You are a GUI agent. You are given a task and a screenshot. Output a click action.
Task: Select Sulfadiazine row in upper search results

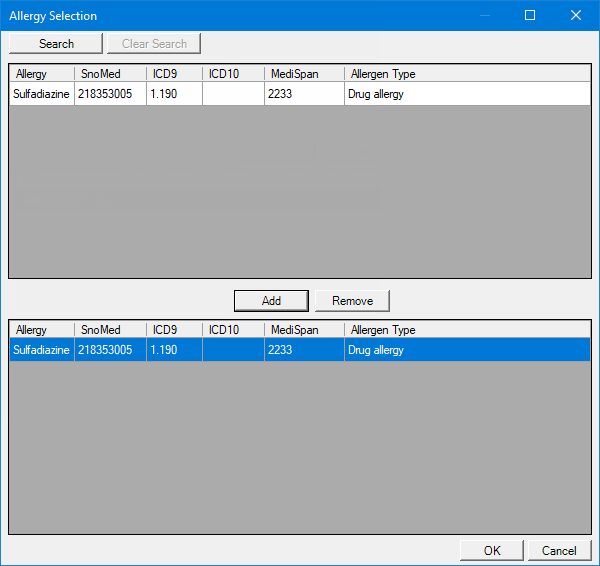coord(42,94)
